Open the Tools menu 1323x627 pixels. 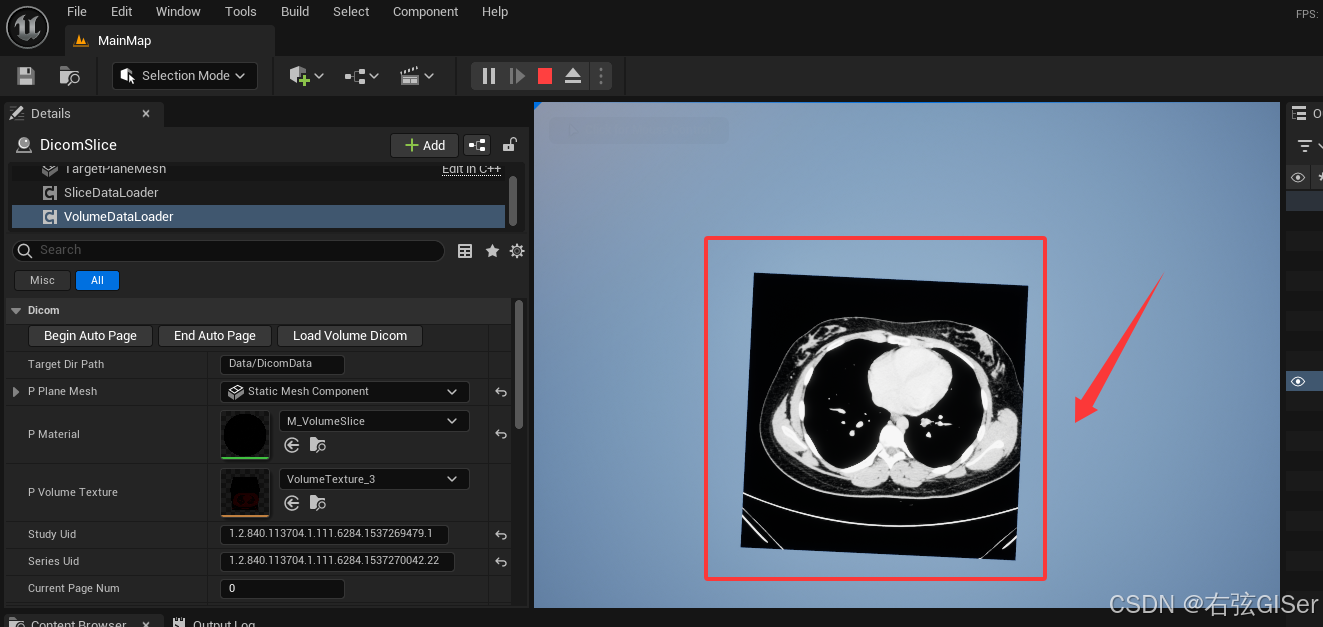pyautogui.click(x=241, y=12)
